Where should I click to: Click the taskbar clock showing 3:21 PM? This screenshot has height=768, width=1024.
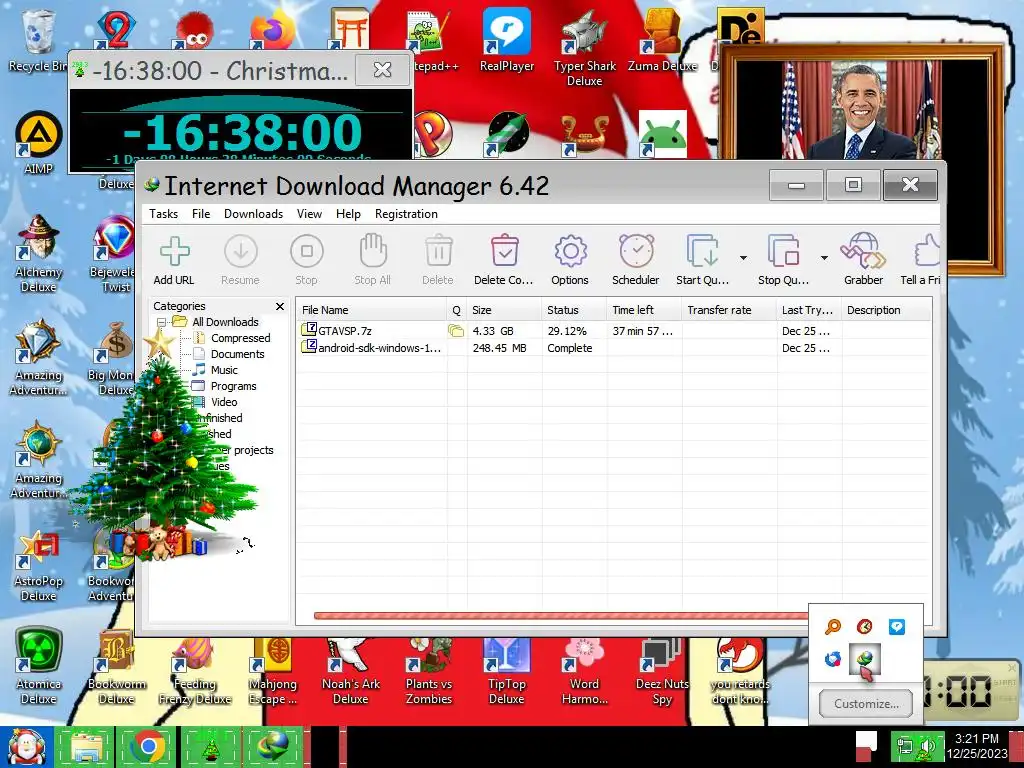(x=977, y=746)
